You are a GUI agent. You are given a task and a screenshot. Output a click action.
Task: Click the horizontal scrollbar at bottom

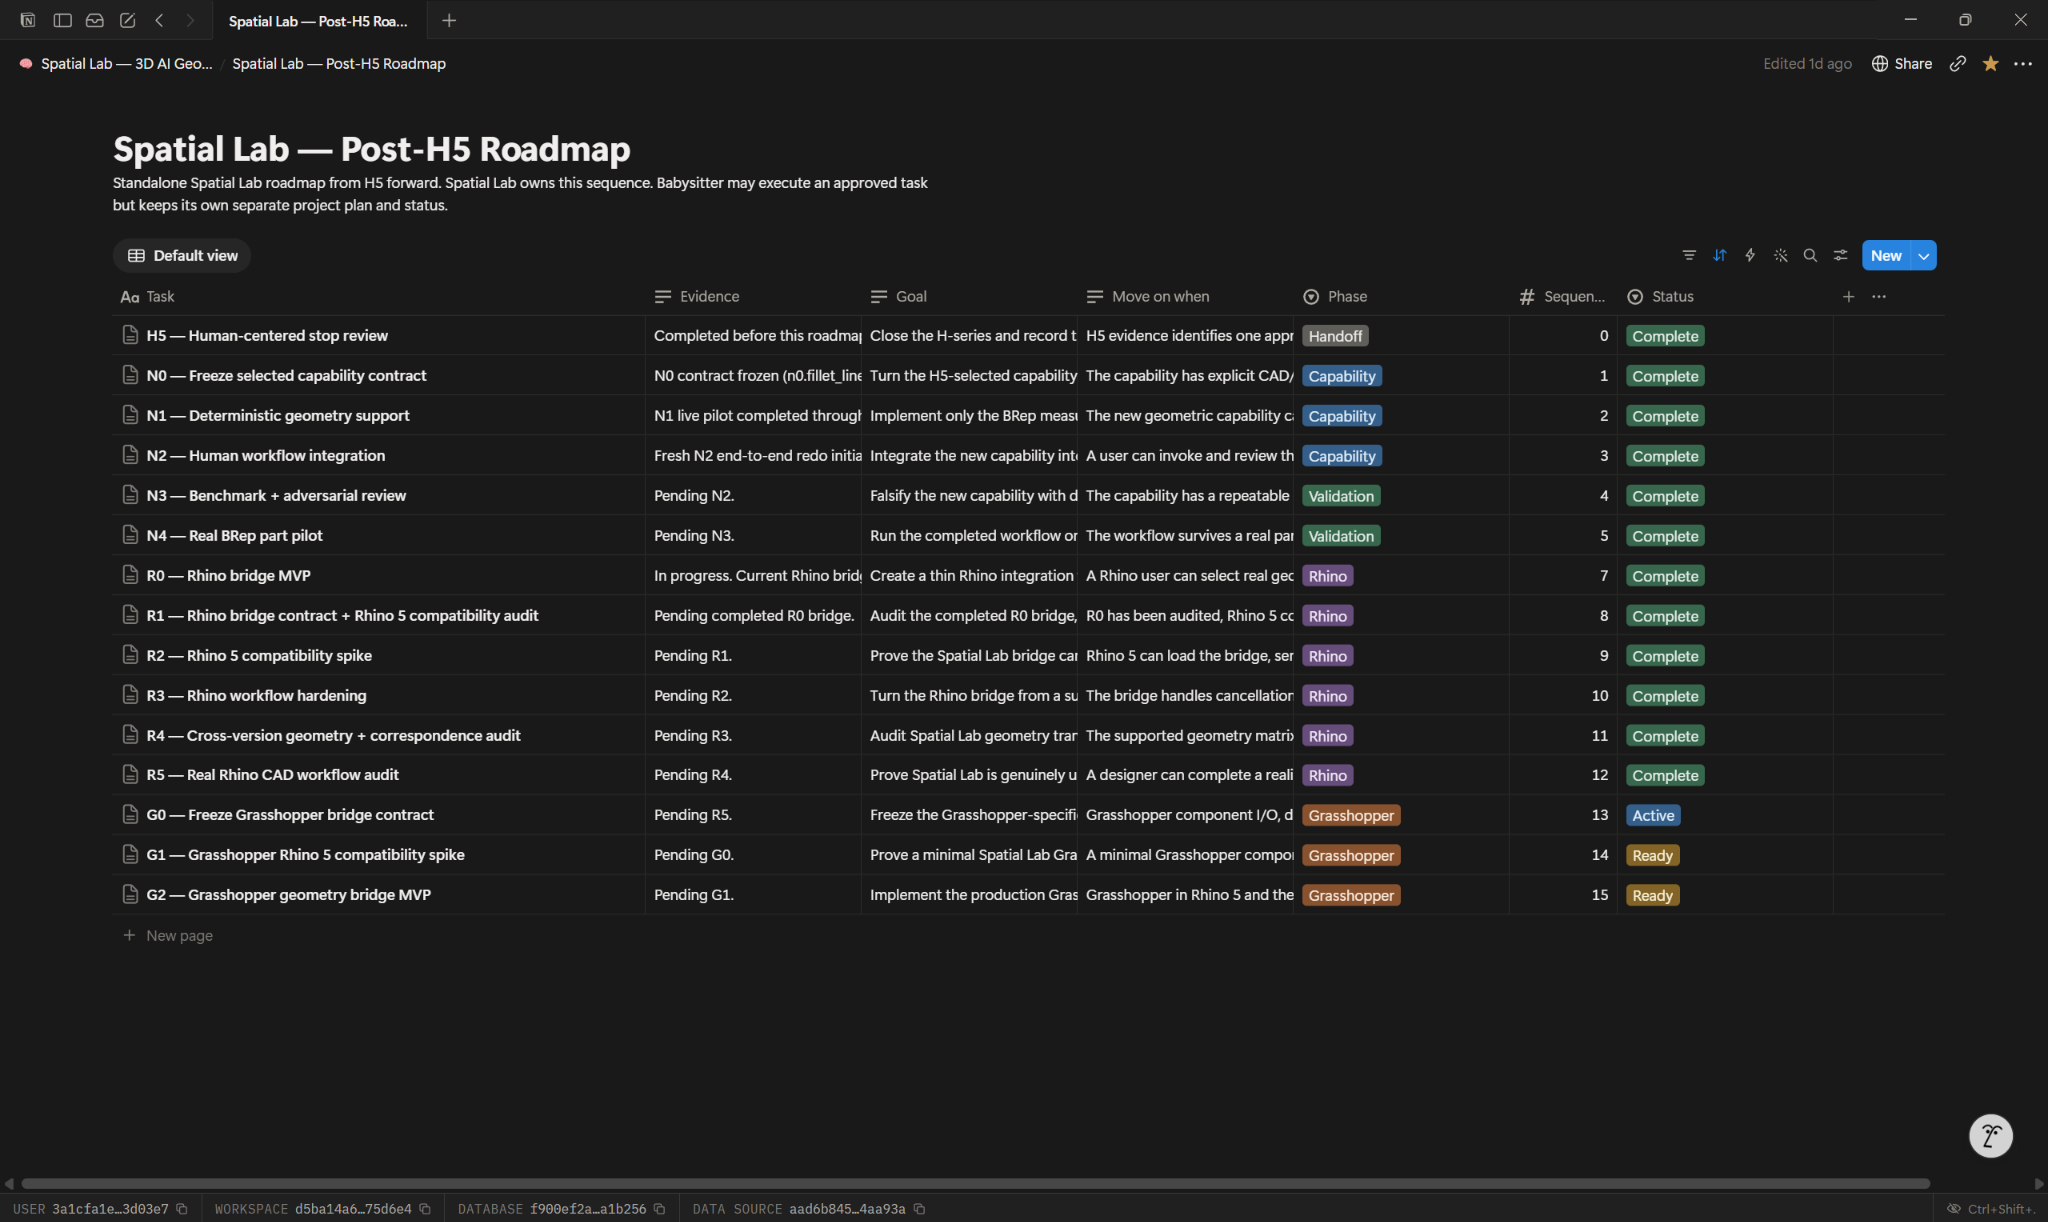coord(975,1183)
